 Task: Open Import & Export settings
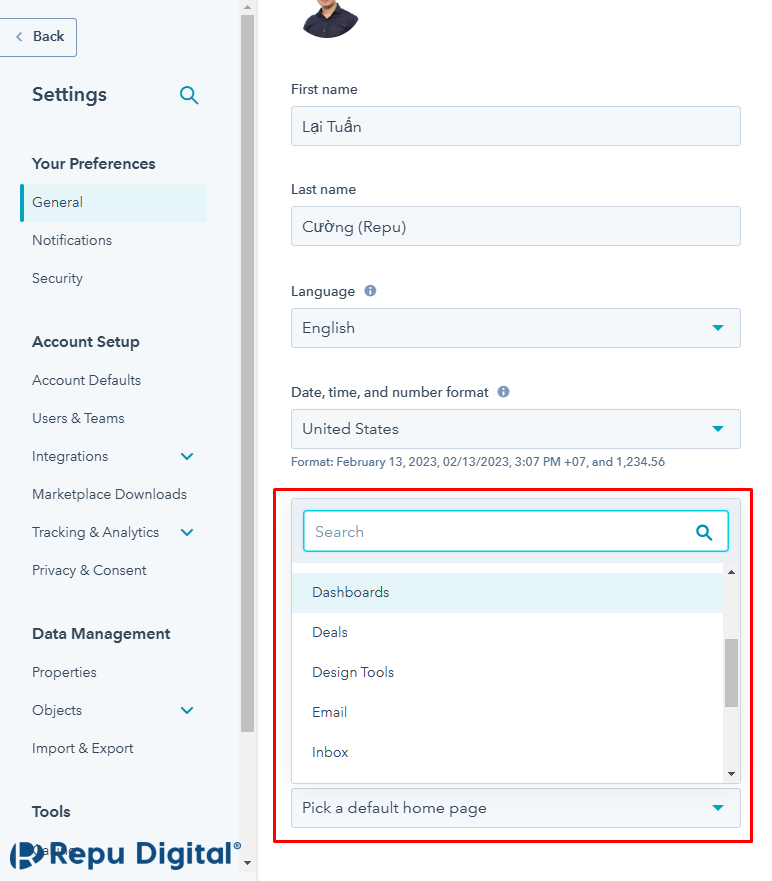tap(83, 748)
